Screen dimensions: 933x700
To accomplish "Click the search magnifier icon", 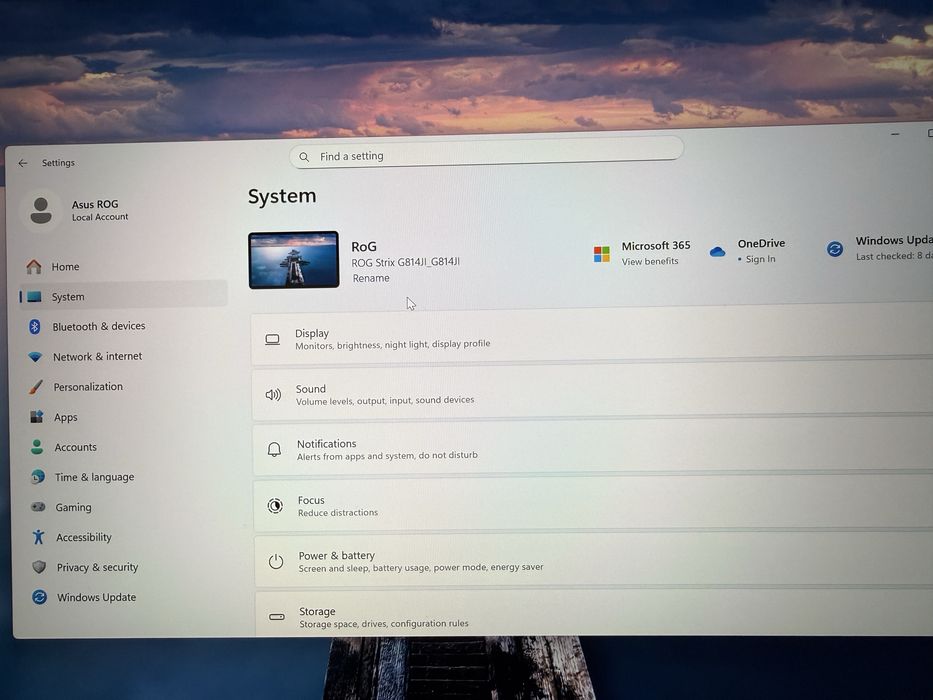I will point(304,157).
